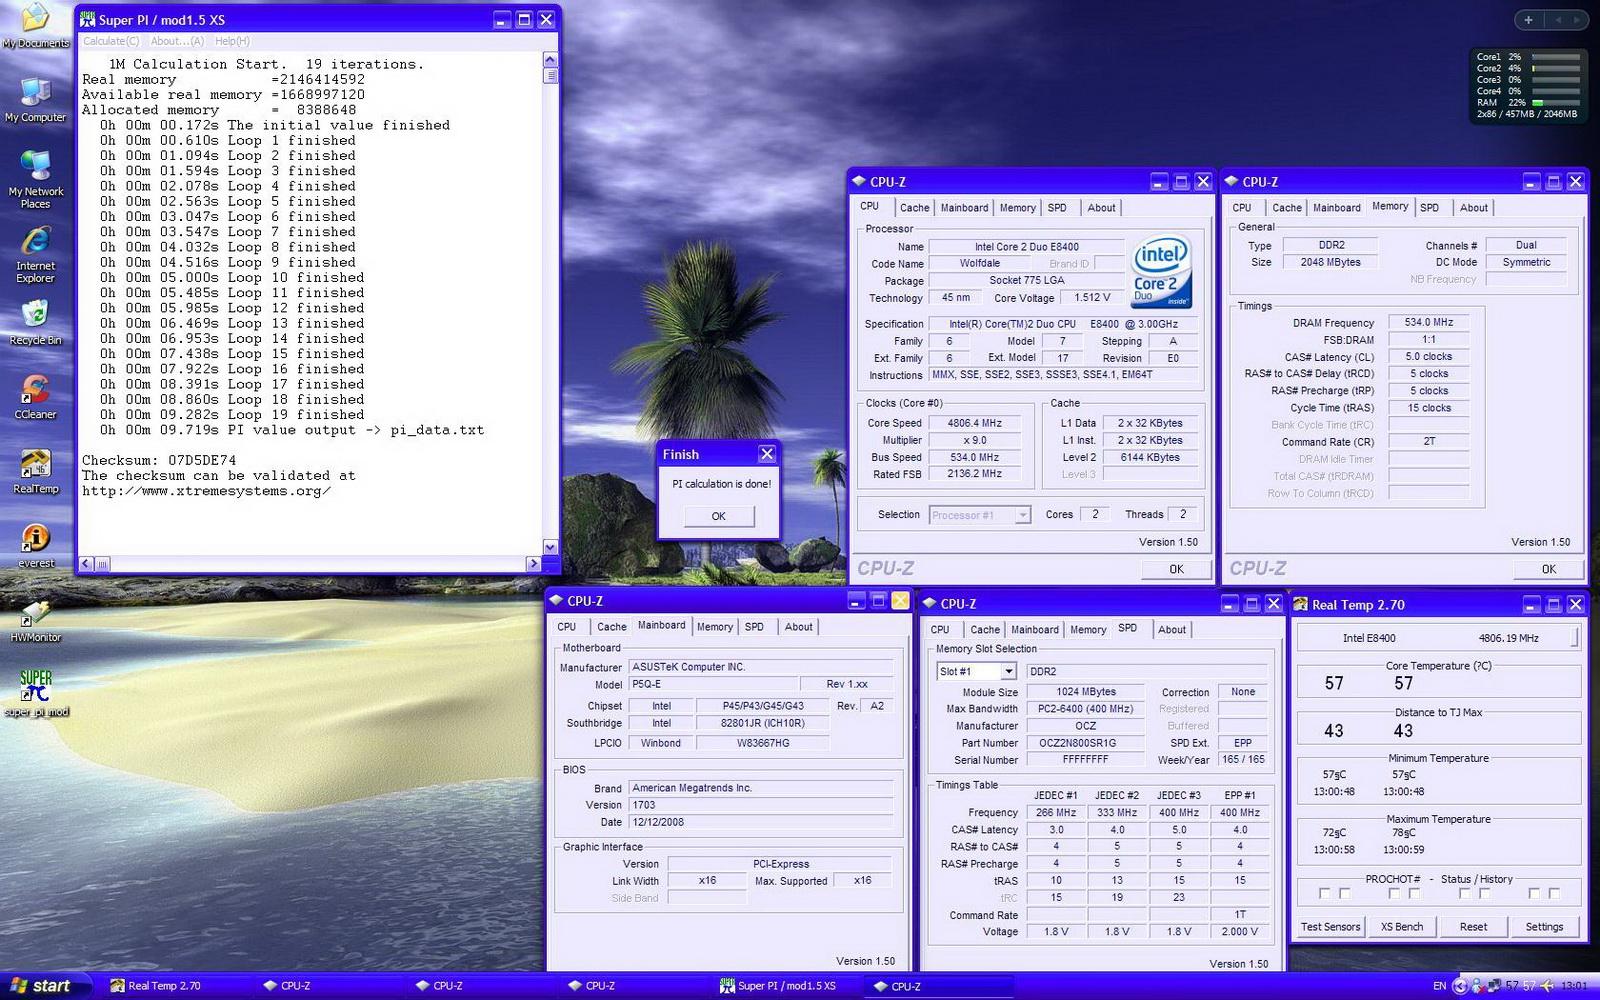Click the XS Bench button in Real Temp

pyautogui.click(x=1402, y=927)
